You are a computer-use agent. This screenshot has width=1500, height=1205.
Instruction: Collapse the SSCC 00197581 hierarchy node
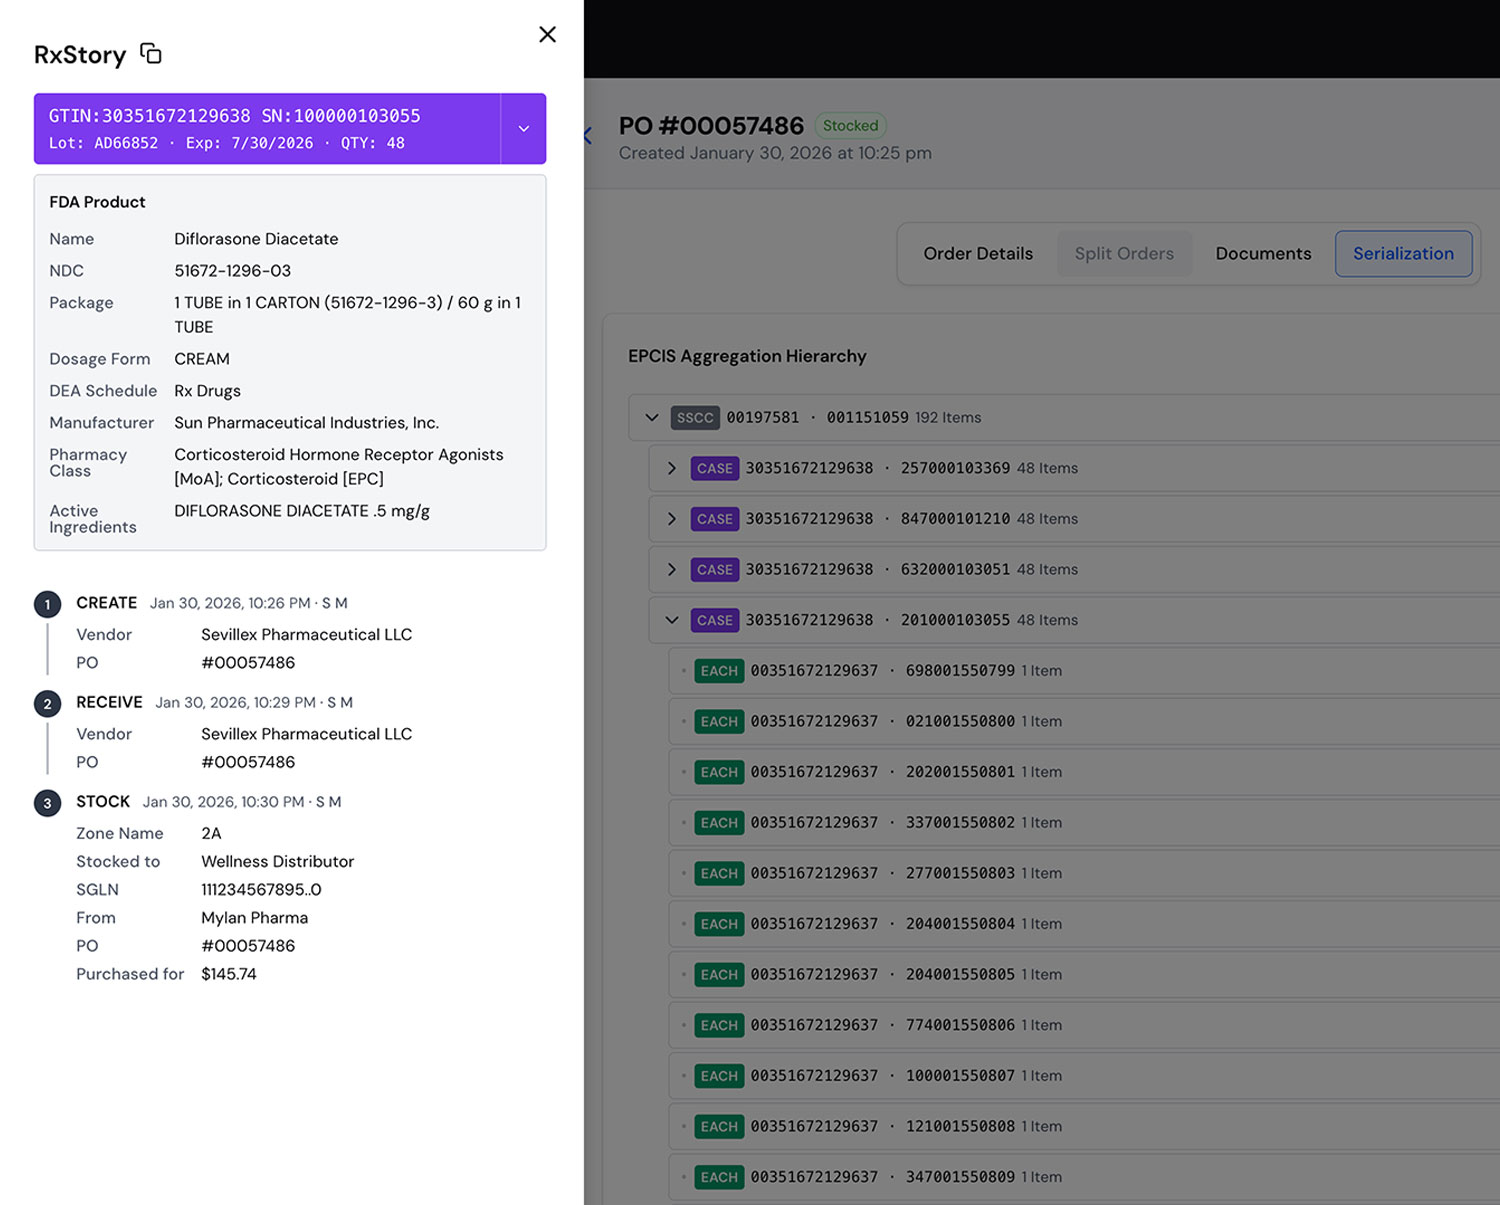click(x=652, y=417)
